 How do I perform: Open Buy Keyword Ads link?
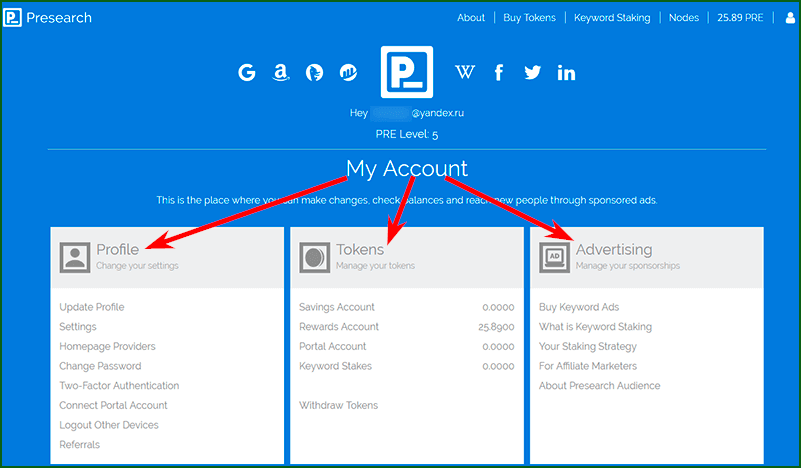click(x=579, y=307)
